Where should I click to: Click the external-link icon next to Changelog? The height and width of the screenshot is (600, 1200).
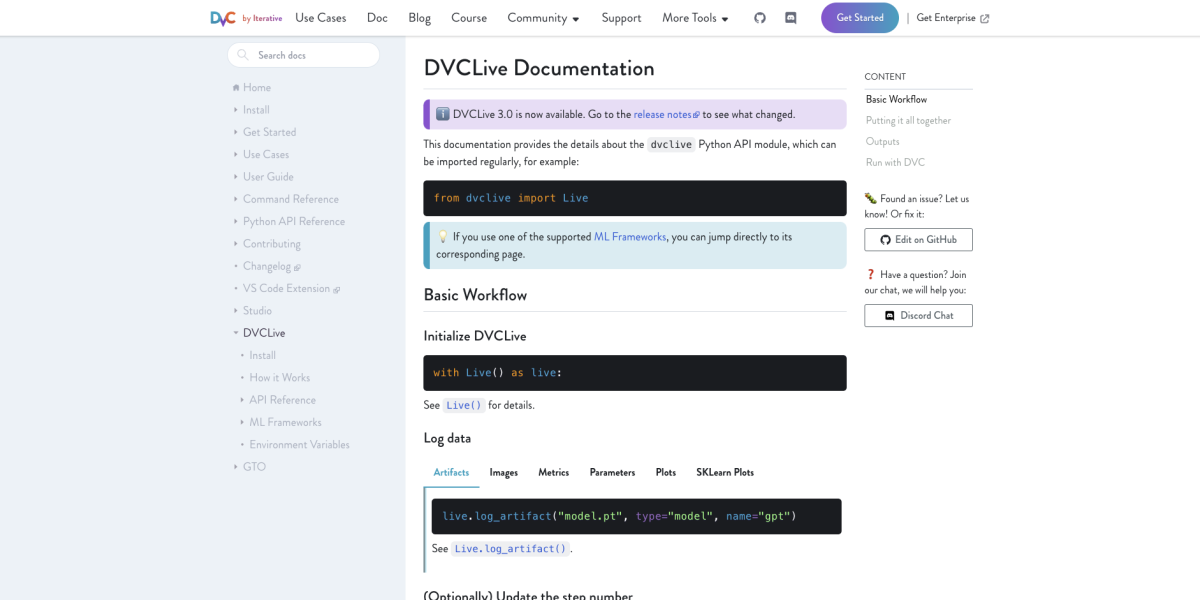(297, 266)
